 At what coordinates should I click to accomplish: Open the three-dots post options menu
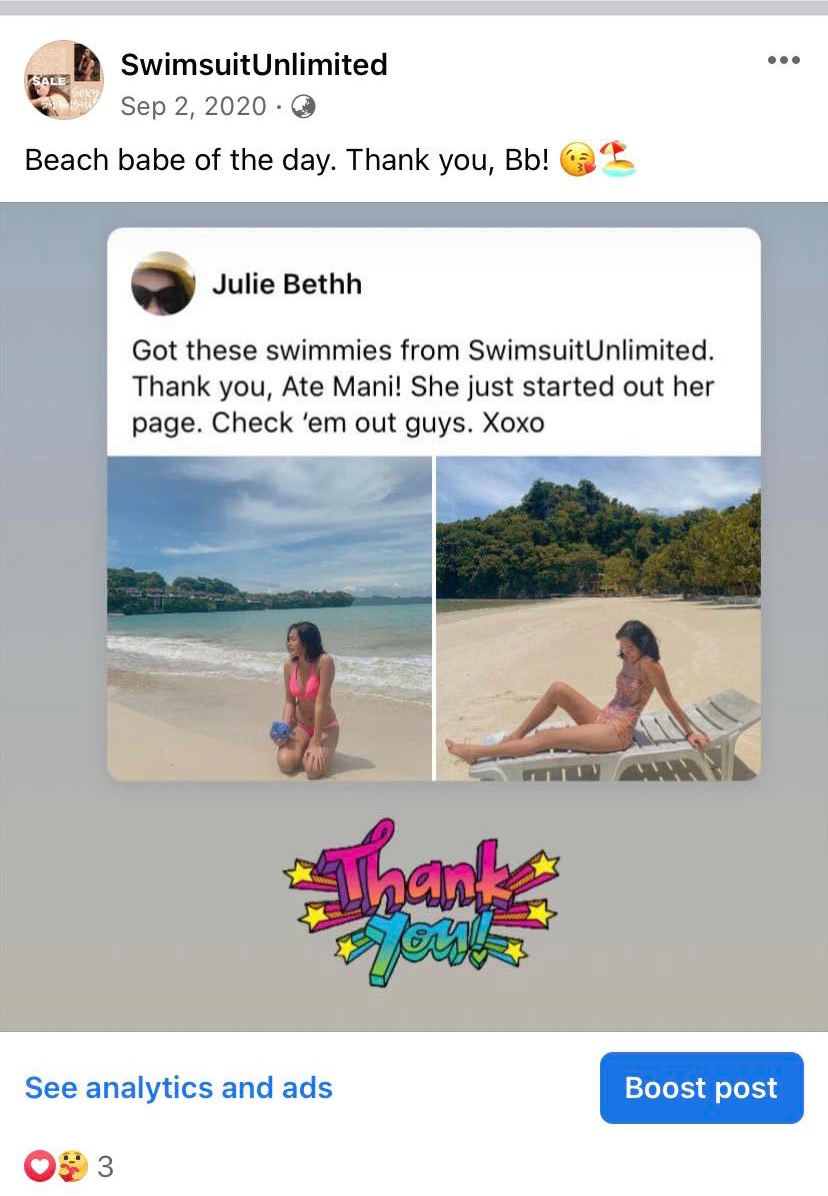tap(783, 60)
